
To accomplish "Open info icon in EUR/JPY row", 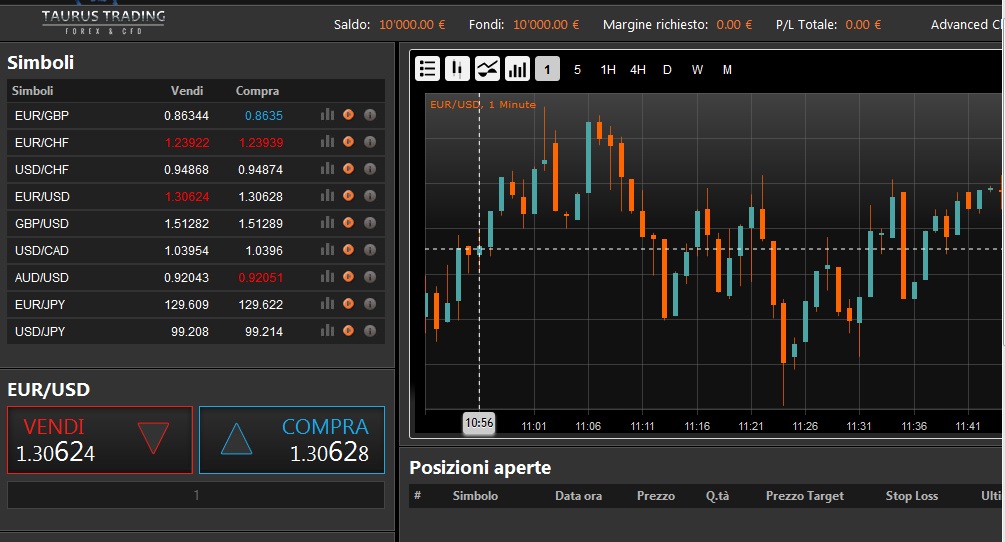I will pyautogui.click(x=370, y=303).
